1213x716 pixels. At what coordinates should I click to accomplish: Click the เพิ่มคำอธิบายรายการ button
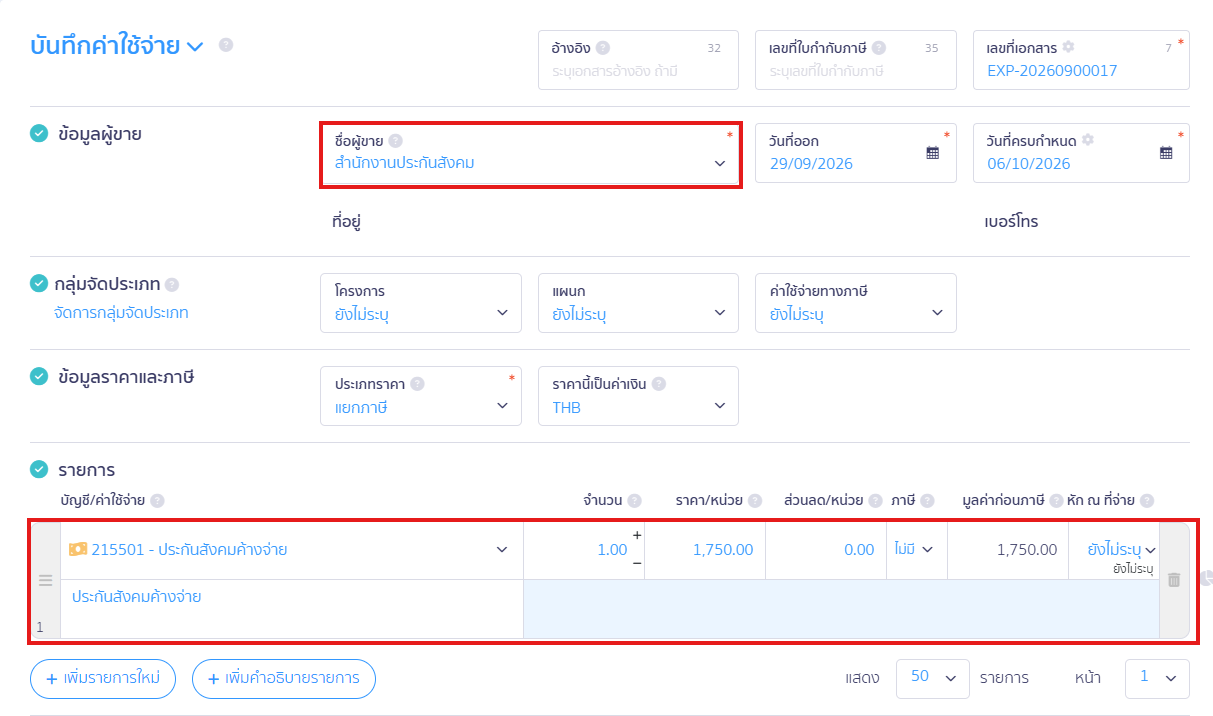coord(283,679)
